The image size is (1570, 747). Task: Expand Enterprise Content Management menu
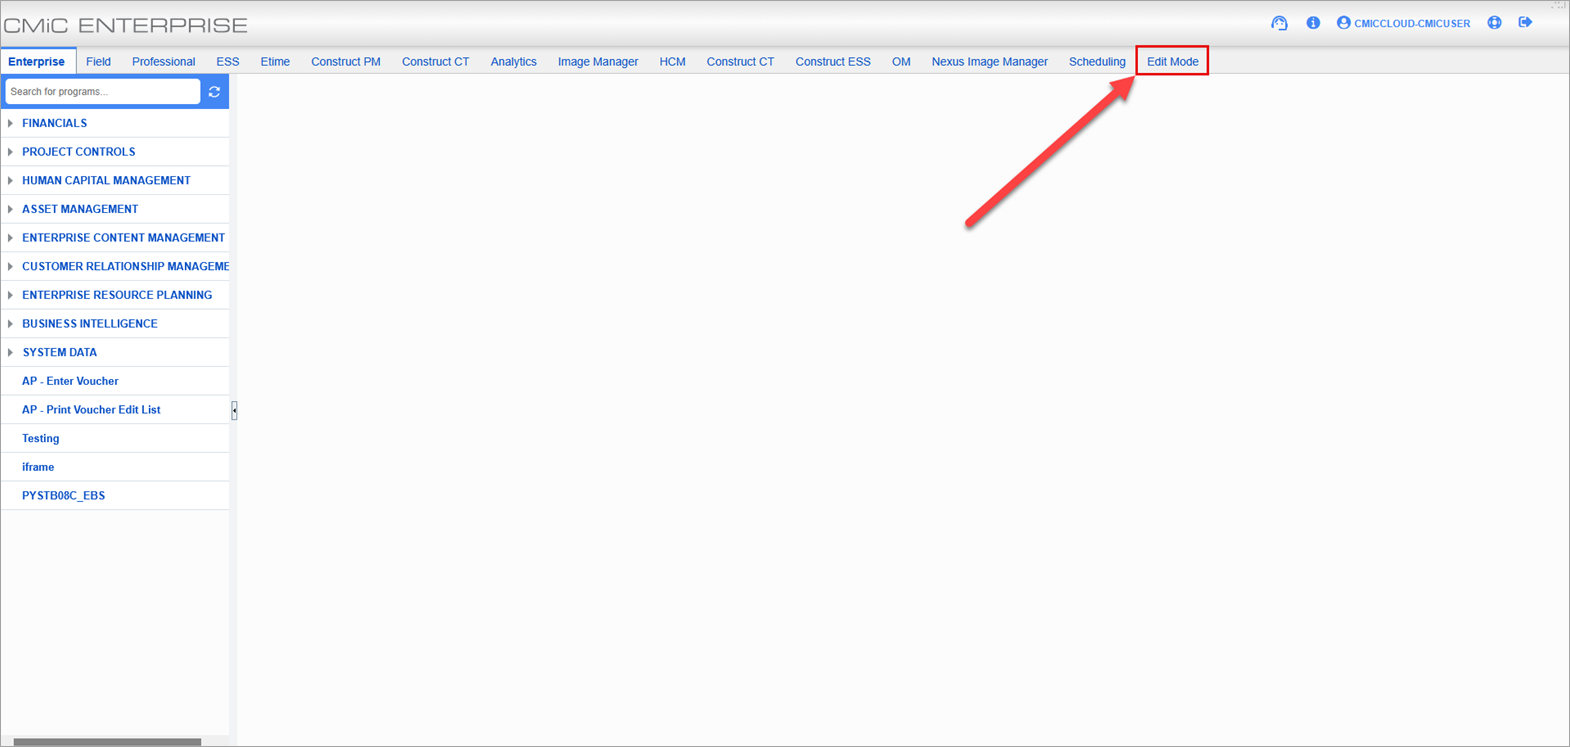click(10, 238)
